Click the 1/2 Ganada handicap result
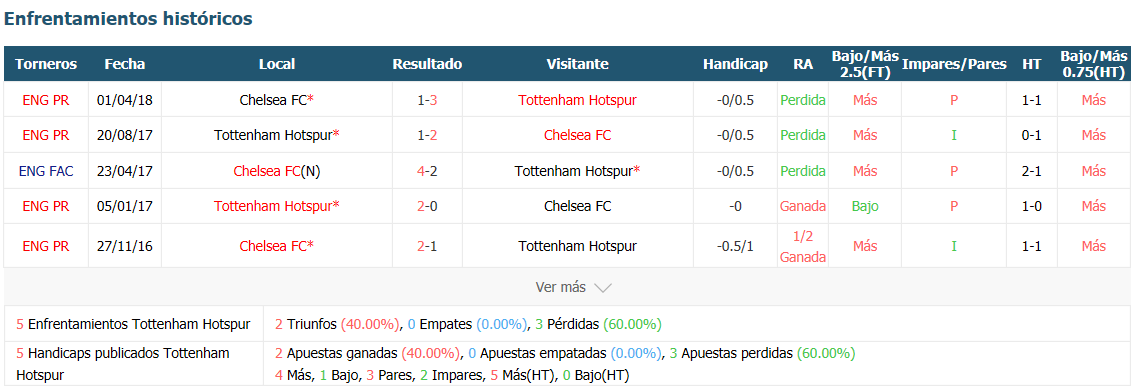The width and height of the screenshot is (1135, 390). [803, 246]
